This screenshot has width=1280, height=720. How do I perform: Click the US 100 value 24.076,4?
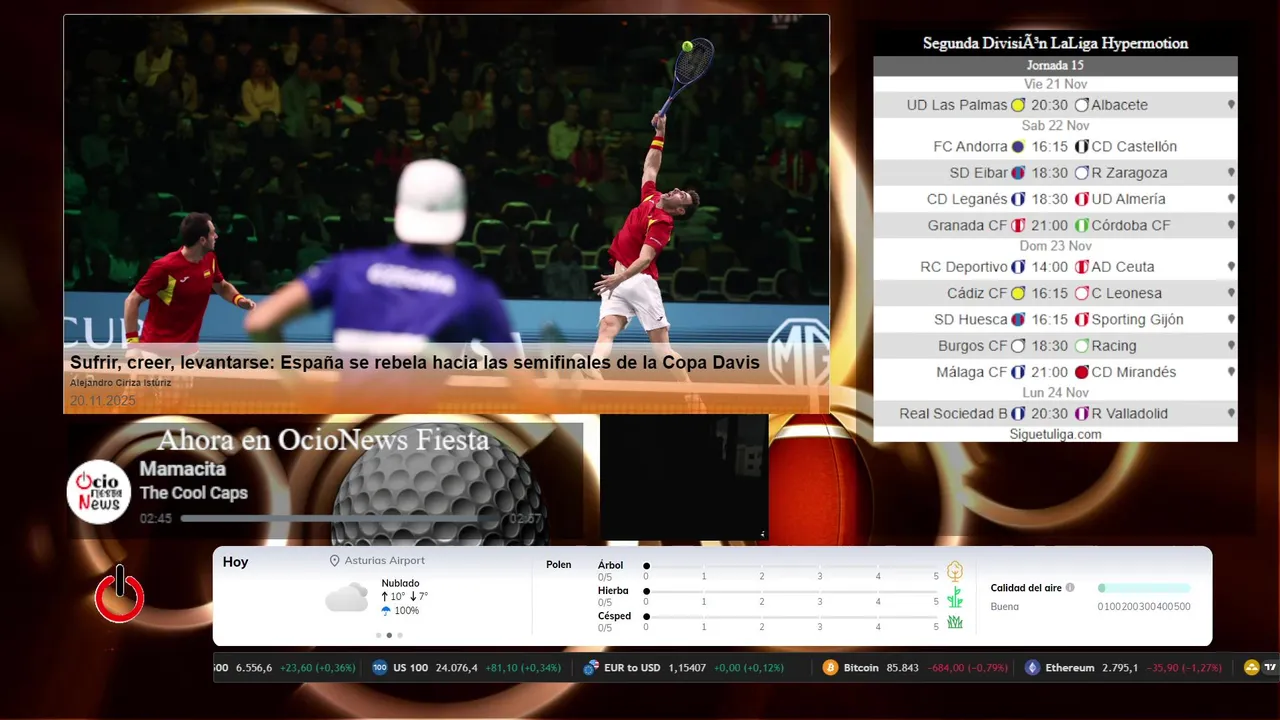(x=457, y=668)
